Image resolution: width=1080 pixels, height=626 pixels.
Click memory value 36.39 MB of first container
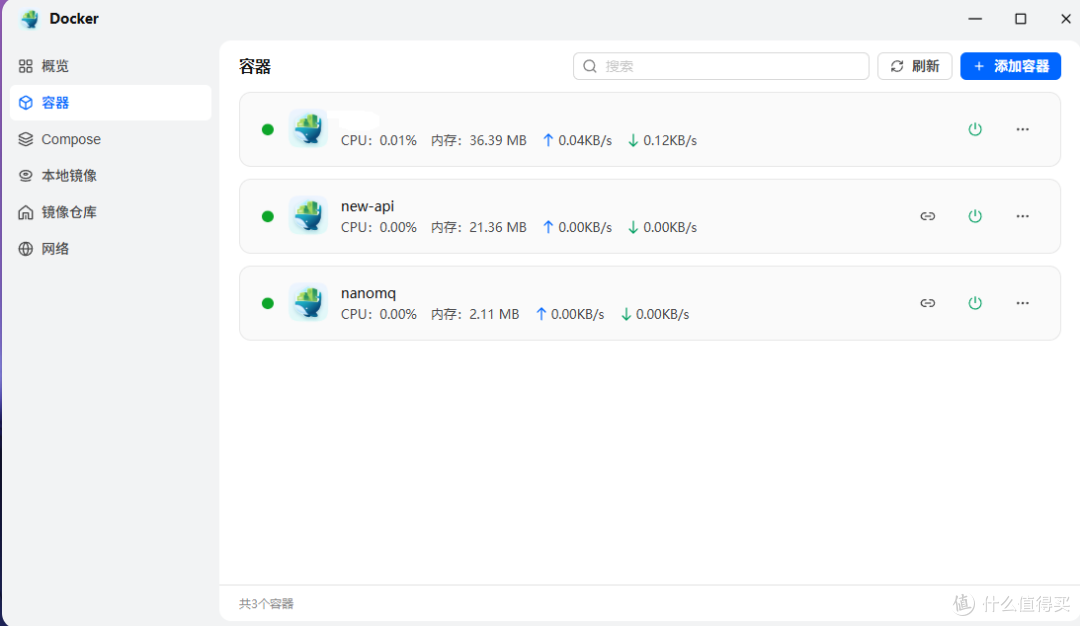pyautogui.click(x=498, y=140)
